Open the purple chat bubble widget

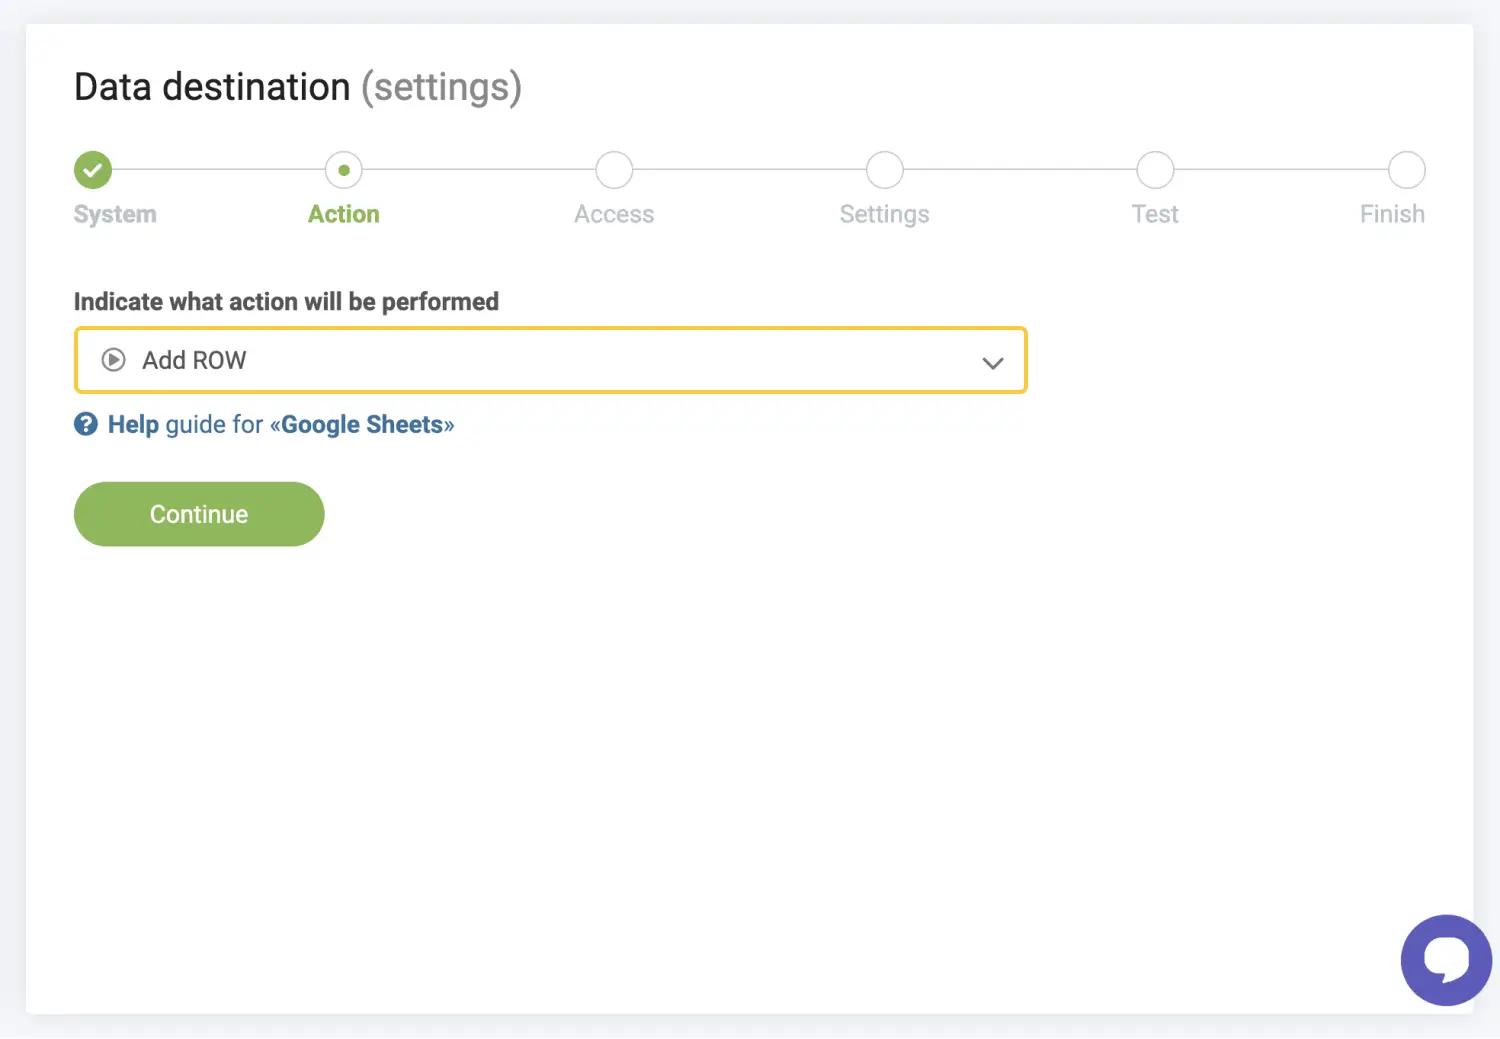tap(1446, 960)
